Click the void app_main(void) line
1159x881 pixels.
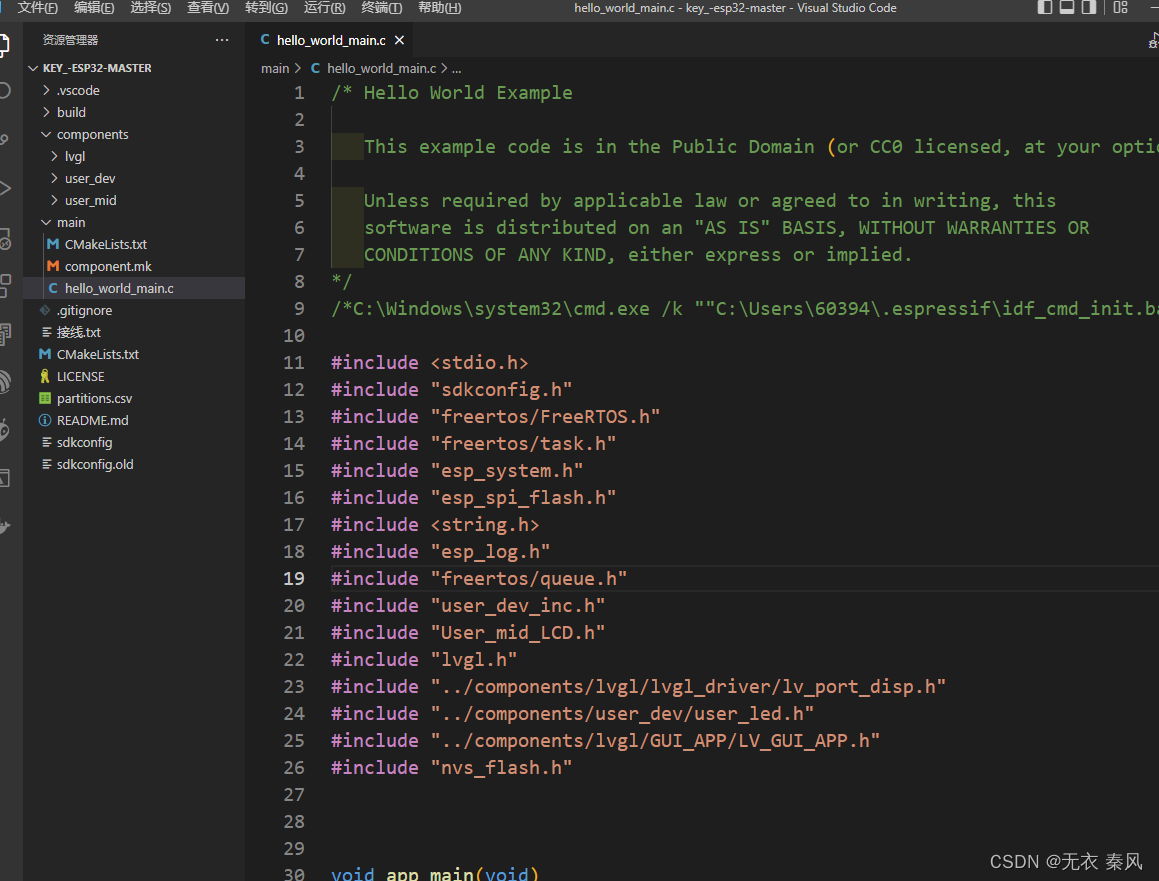(435, 874)
